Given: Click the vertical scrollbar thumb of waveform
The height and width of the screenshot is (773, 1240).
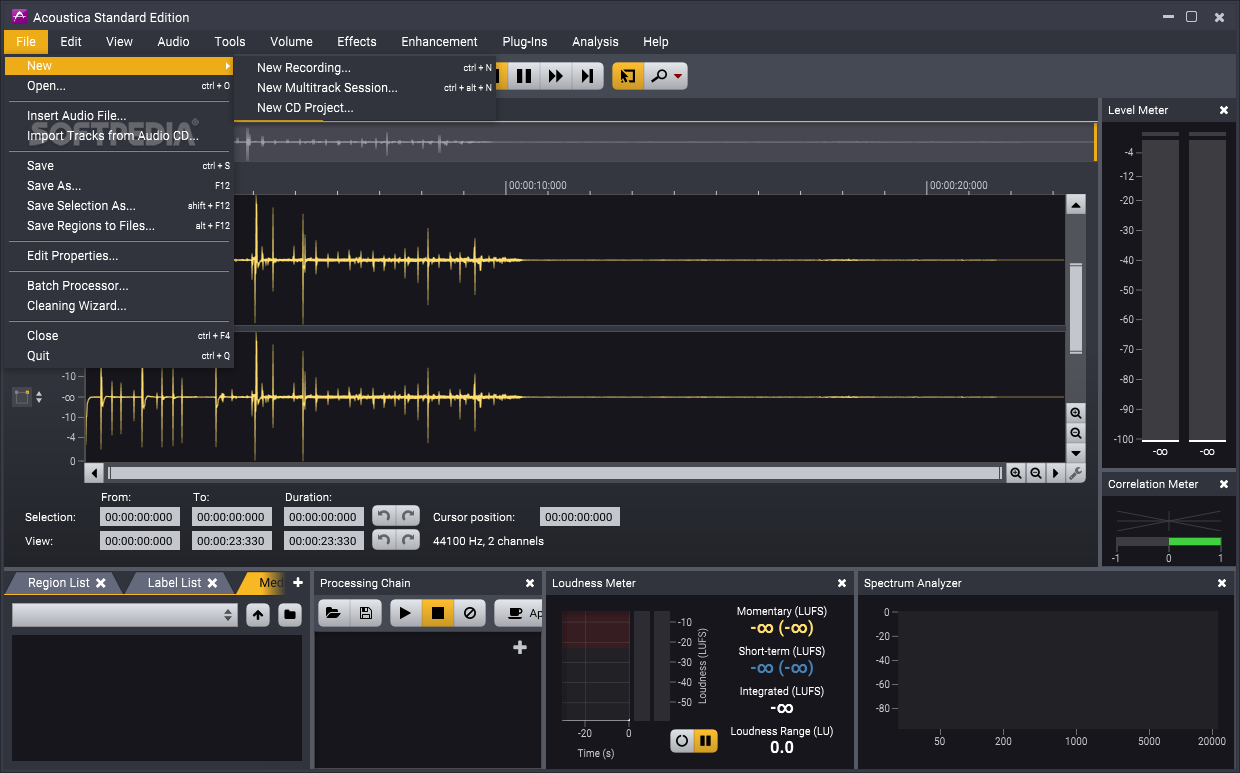Looking at the screenshot, I should pos(1076,308).
